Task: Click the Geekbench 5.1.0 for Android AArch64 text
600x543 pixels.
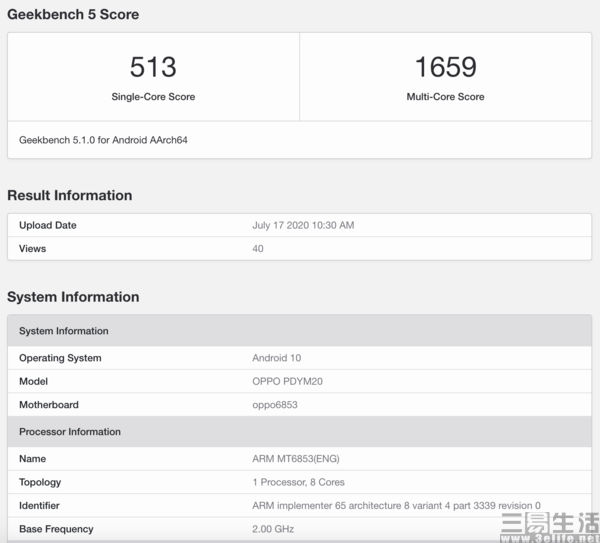Action: point(103,140)
